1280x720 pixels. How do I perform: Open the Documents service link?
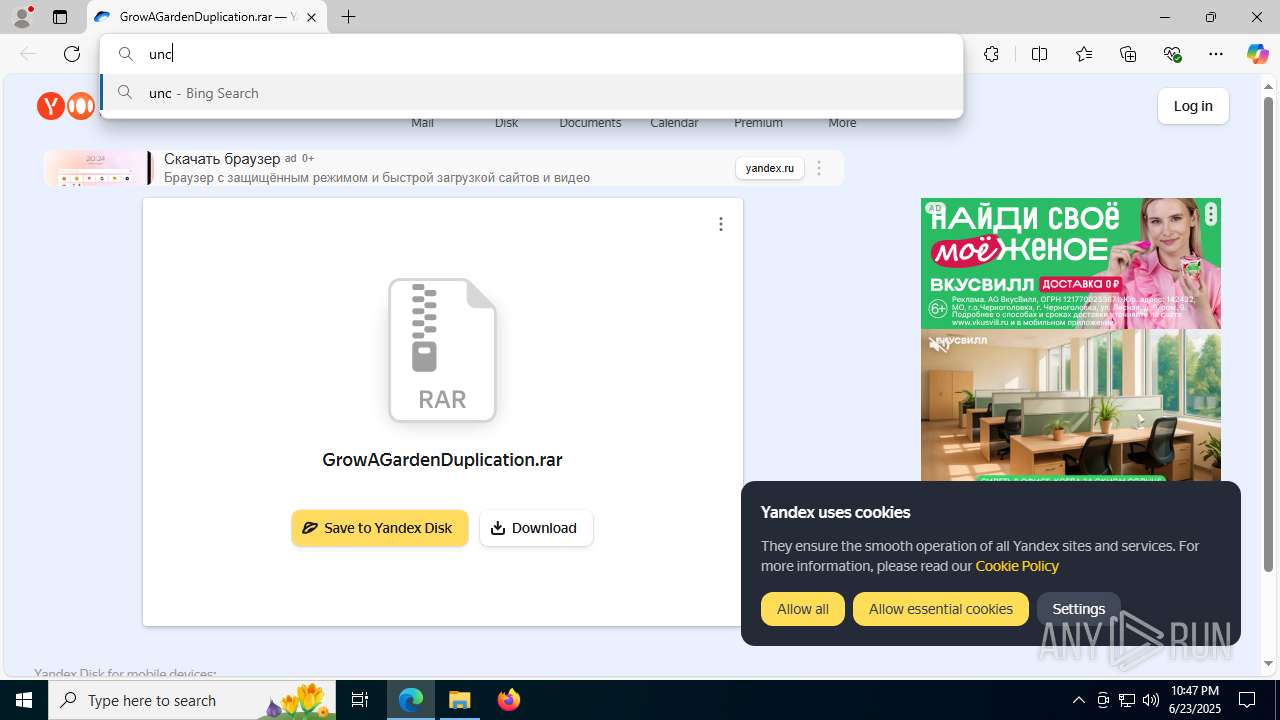tap(590, 123)
